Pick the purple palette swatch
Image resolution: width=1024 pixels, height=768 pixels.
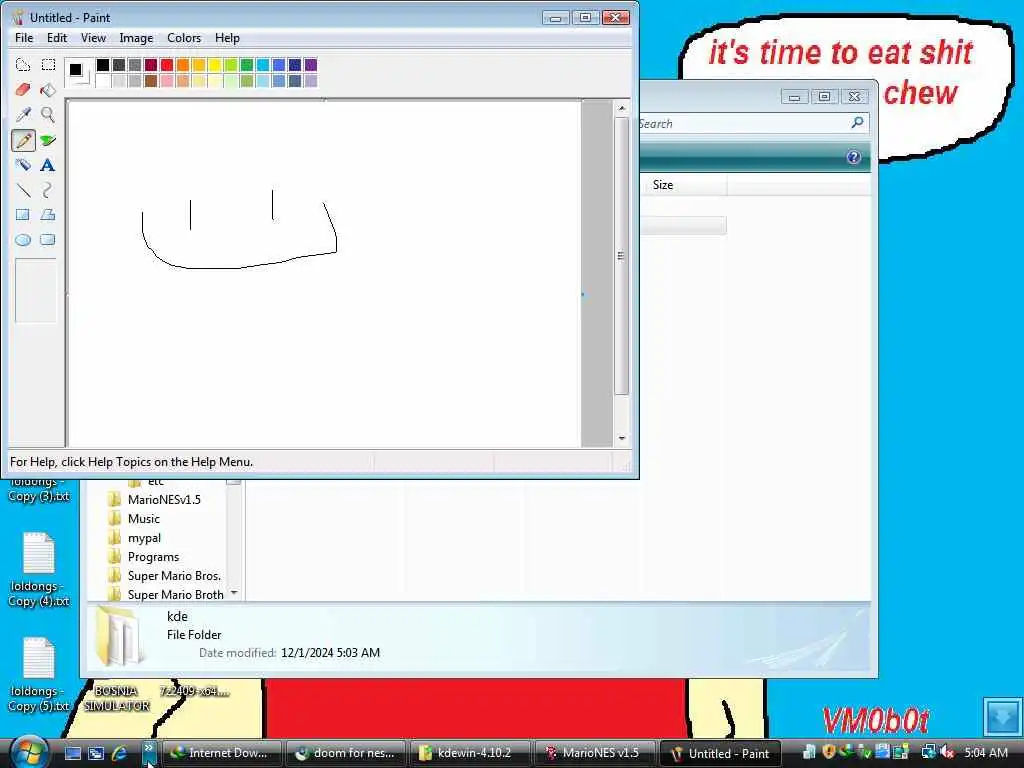(x=310, y=65)
